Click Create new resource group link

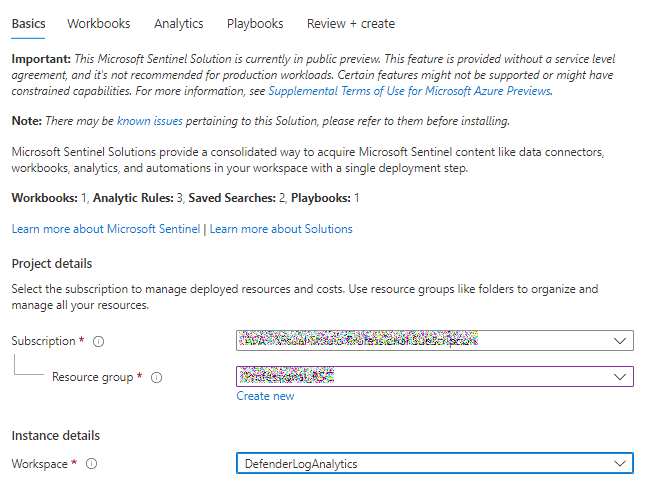click(x=265, y=396)
